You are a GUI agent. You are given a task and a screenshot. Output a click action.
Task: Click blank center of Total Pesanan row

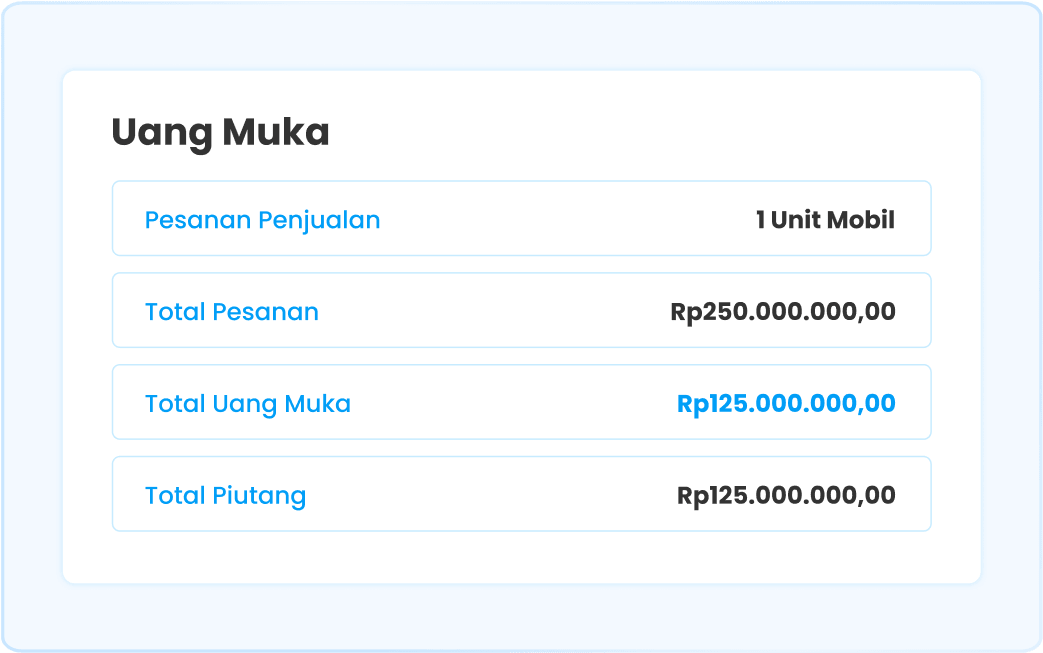click(500, 312)
